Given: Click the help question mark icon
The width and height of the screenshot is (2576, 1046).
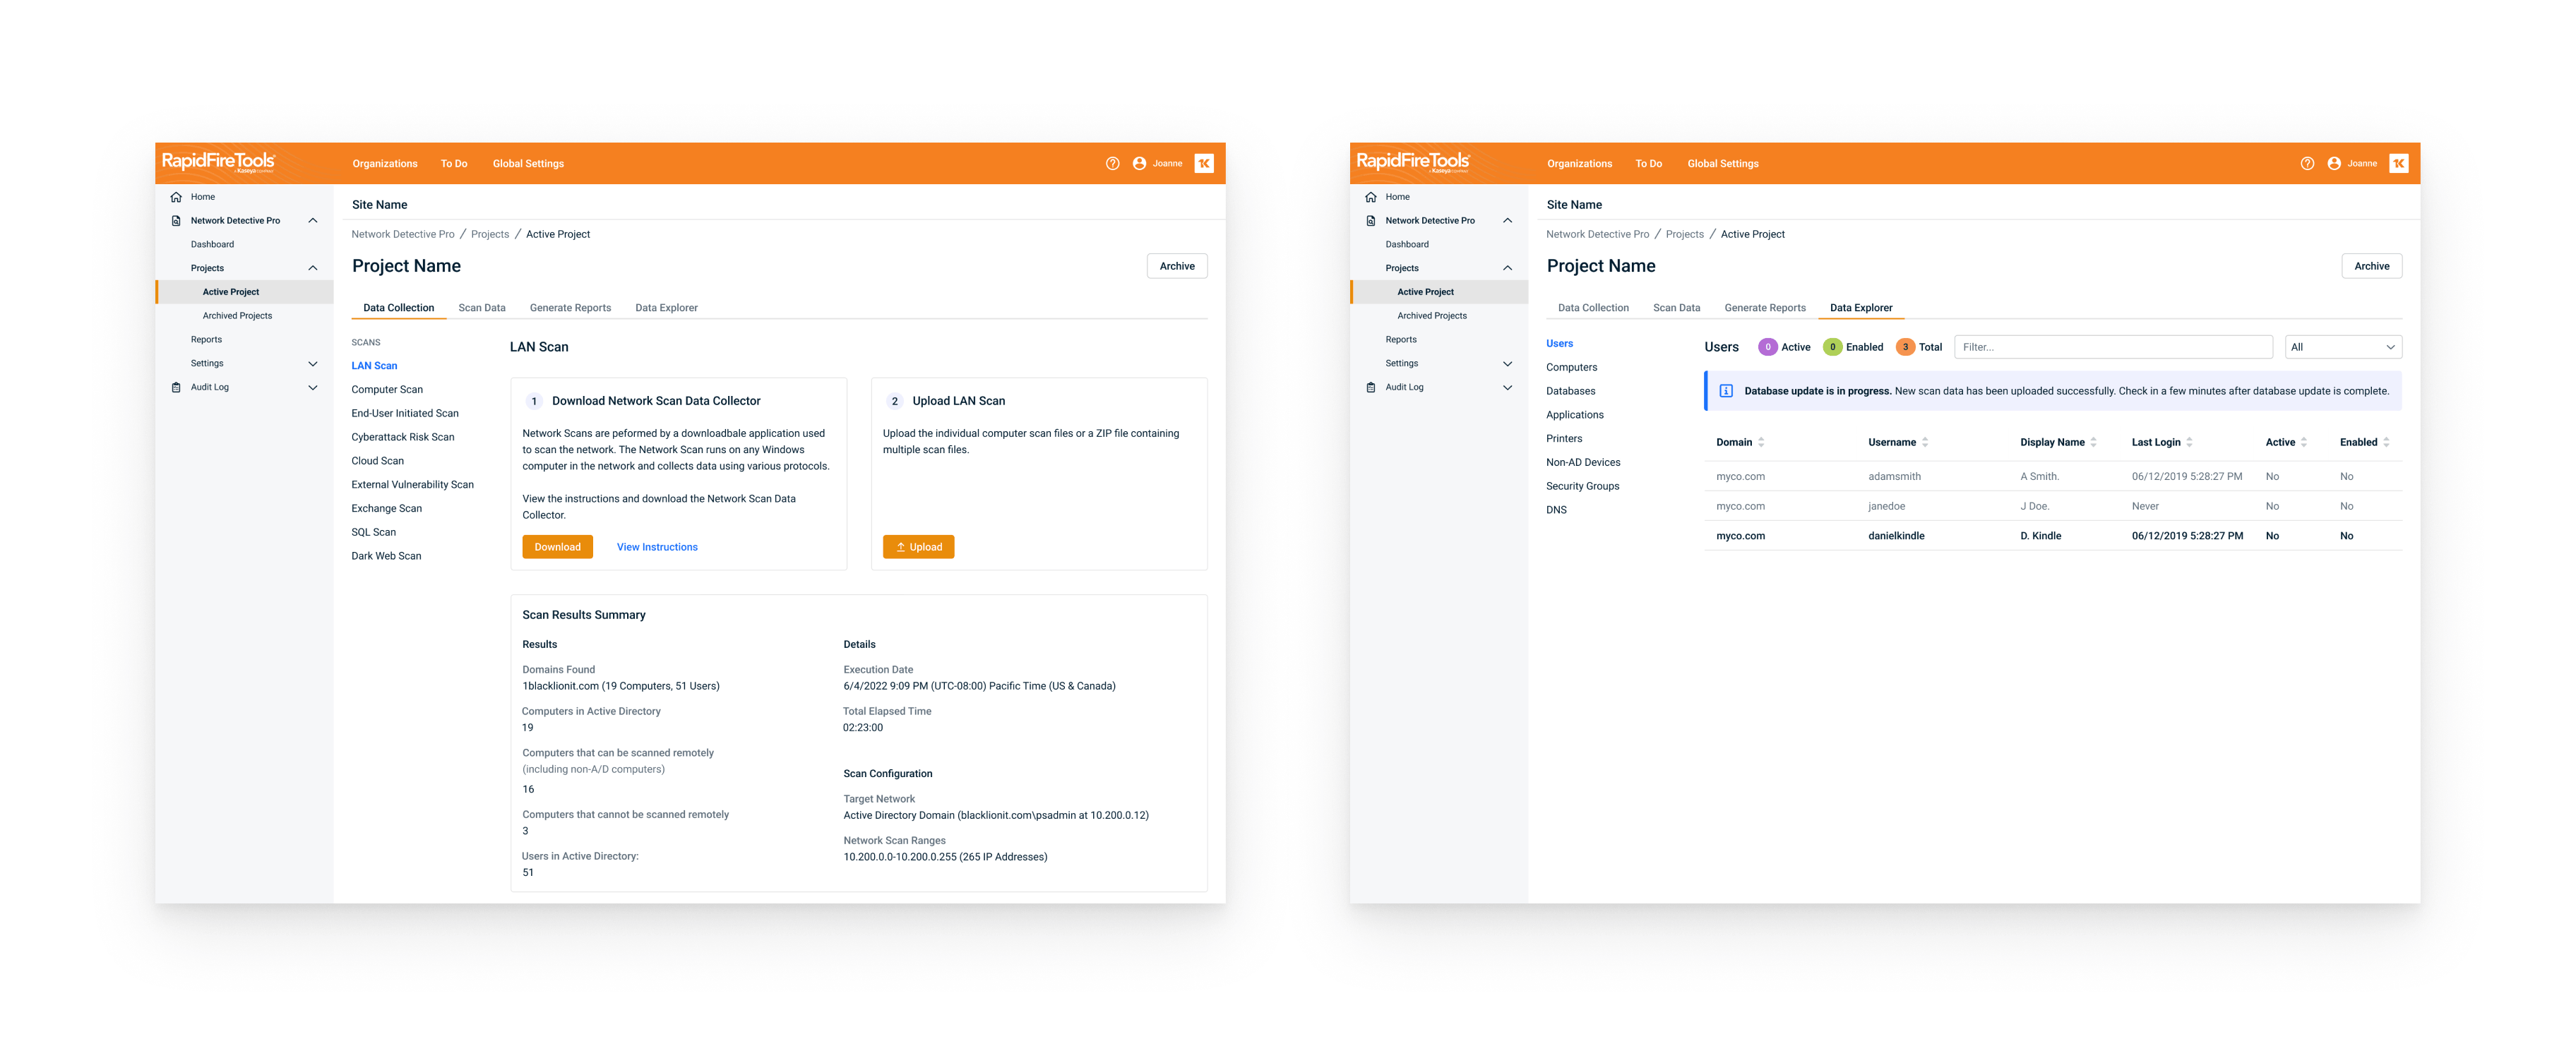Looking at the screenshot, I should coord(1112,163).
